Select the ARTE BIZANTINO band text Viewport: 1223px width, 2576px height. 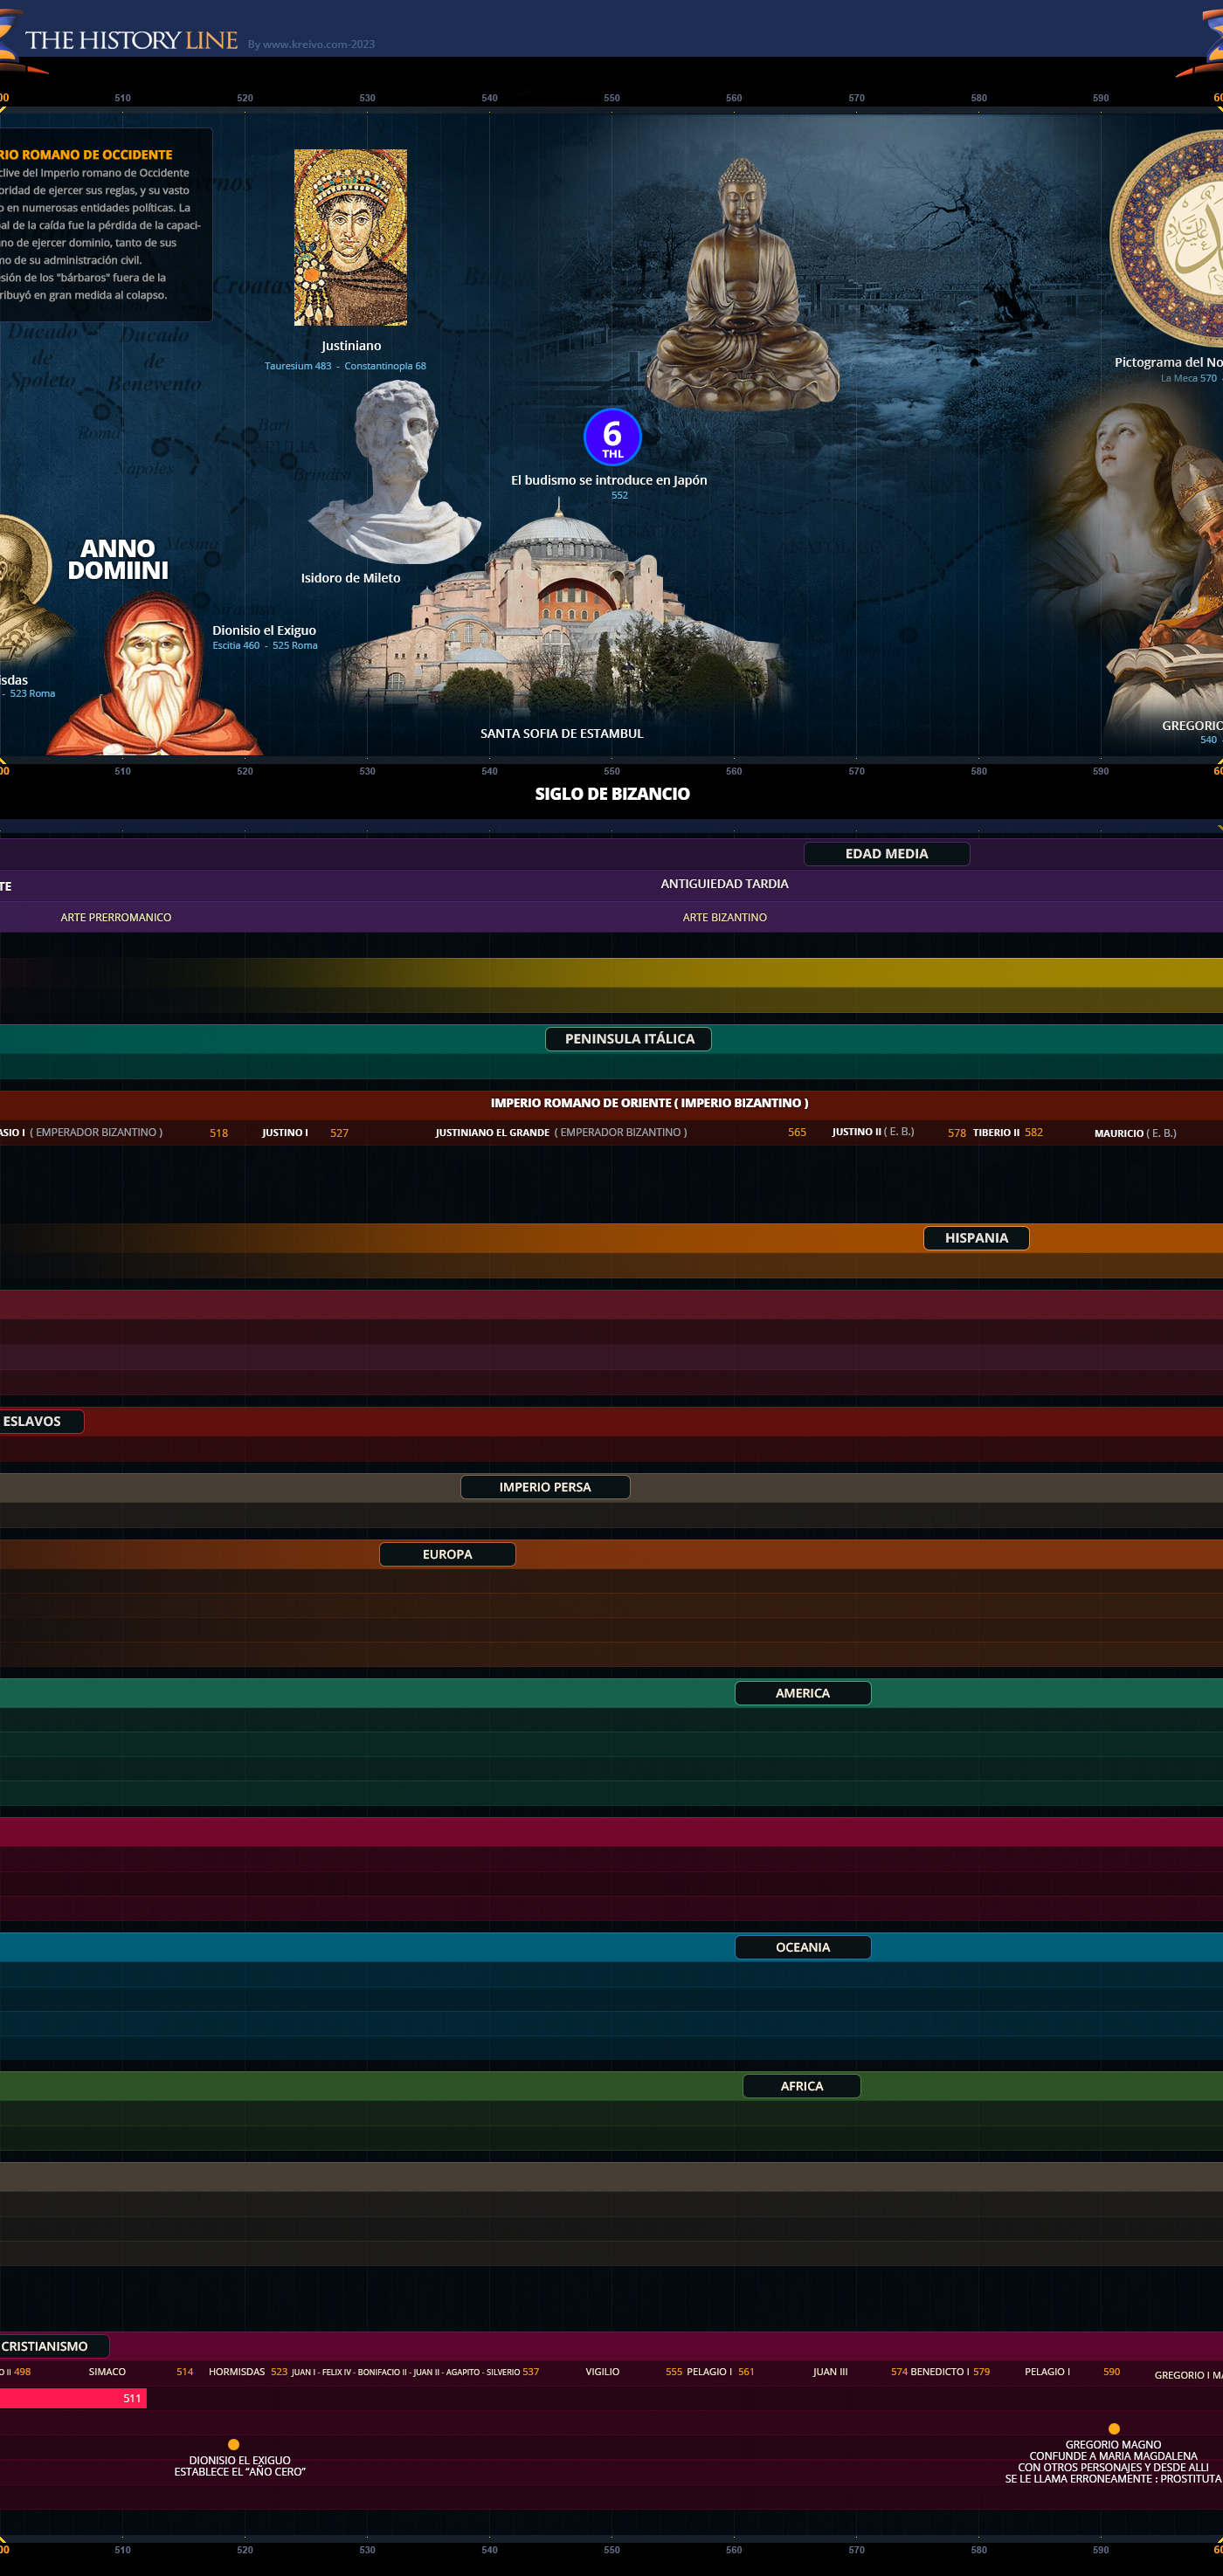(x=724, y=917)
